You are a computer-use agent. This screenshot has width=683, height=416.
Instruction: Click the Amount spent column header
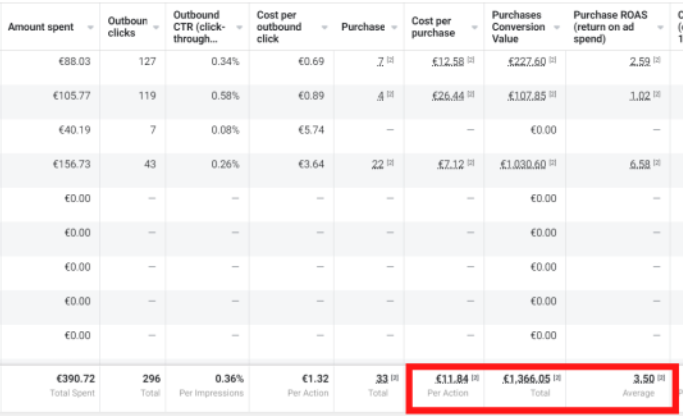(41, 27)
